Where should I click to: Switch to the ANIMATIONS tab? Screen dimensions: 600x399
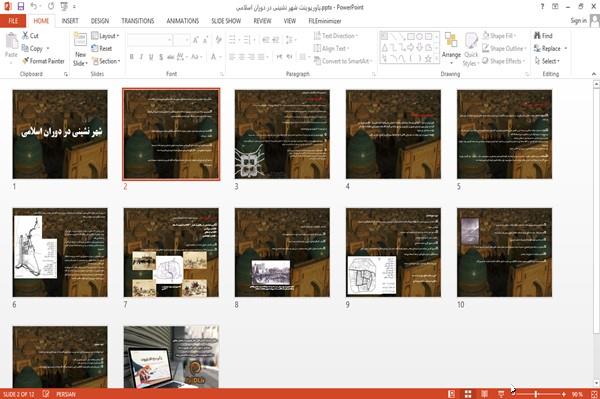coord(183,21)
